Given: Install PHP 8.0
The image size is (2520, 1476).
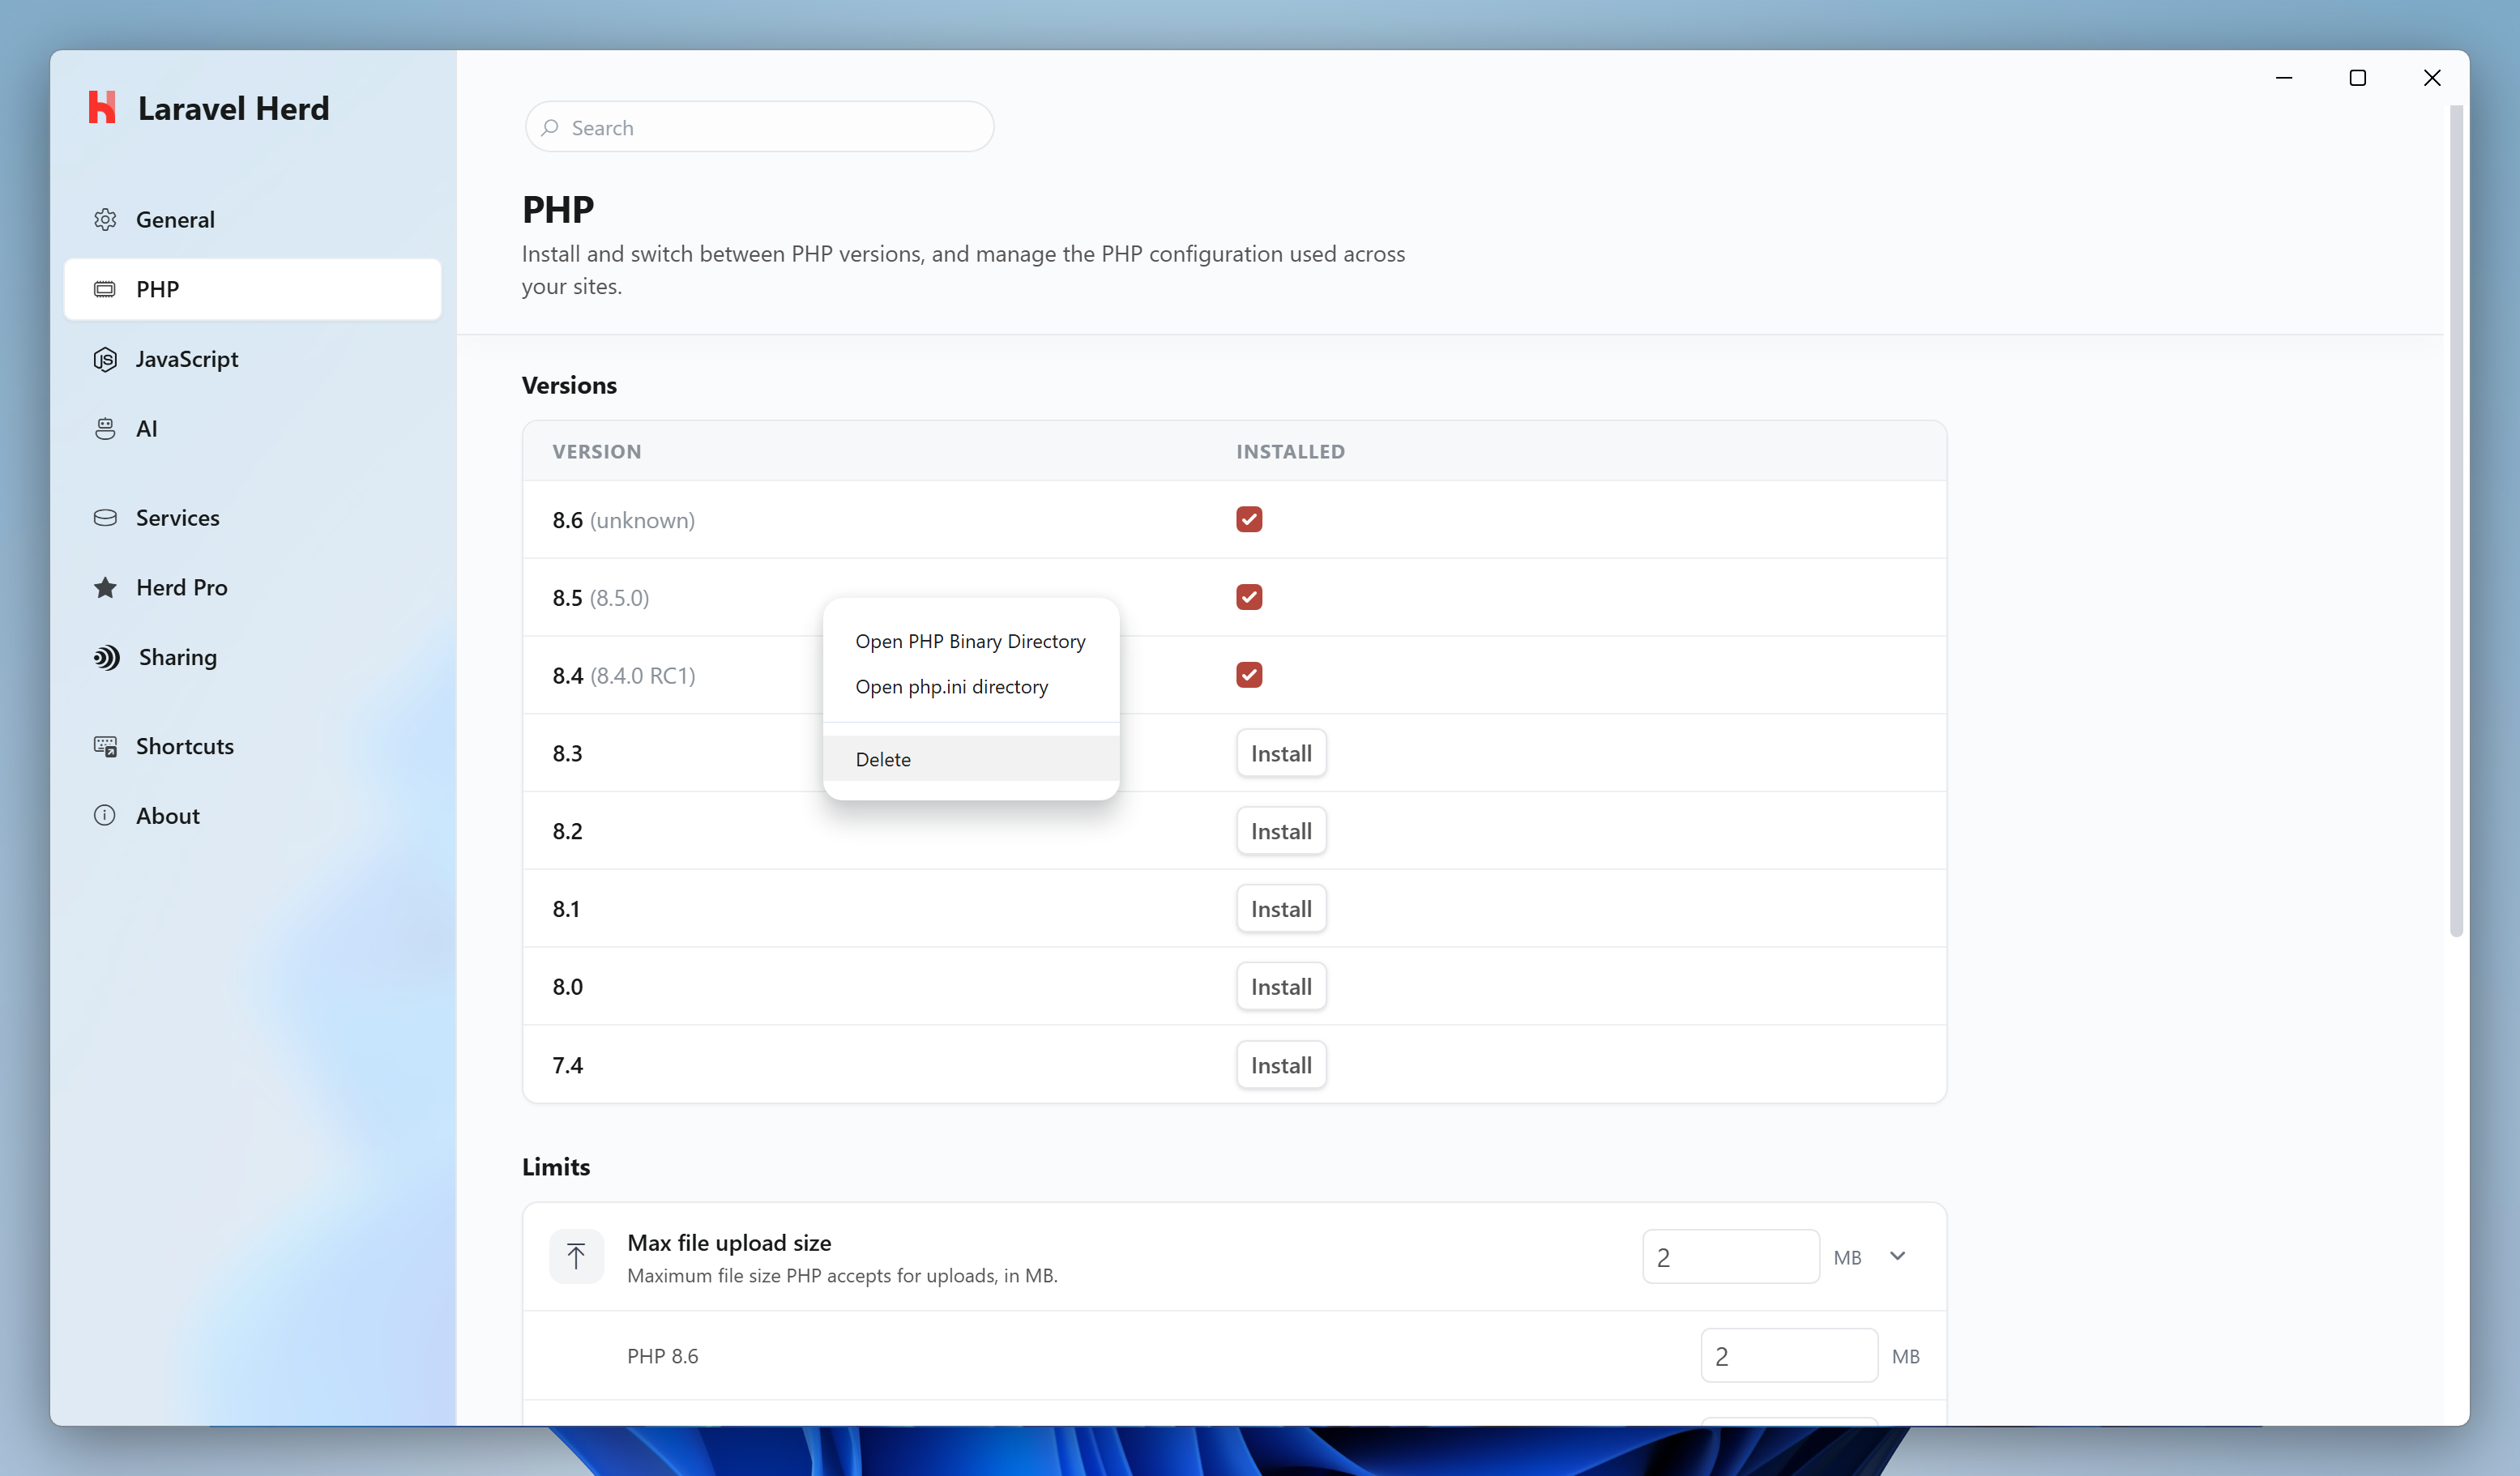Looking at the screenshot, I should [x=1281, y=987].
